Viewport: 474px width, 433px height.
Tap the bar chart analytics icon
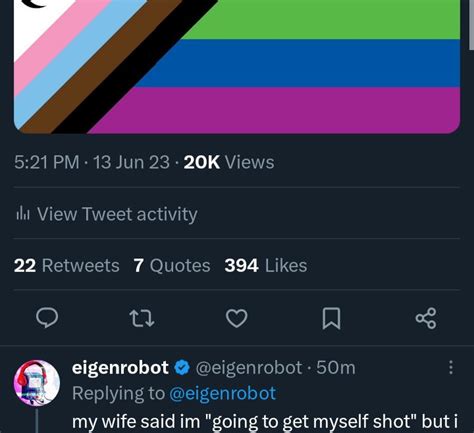coord(23,214)
